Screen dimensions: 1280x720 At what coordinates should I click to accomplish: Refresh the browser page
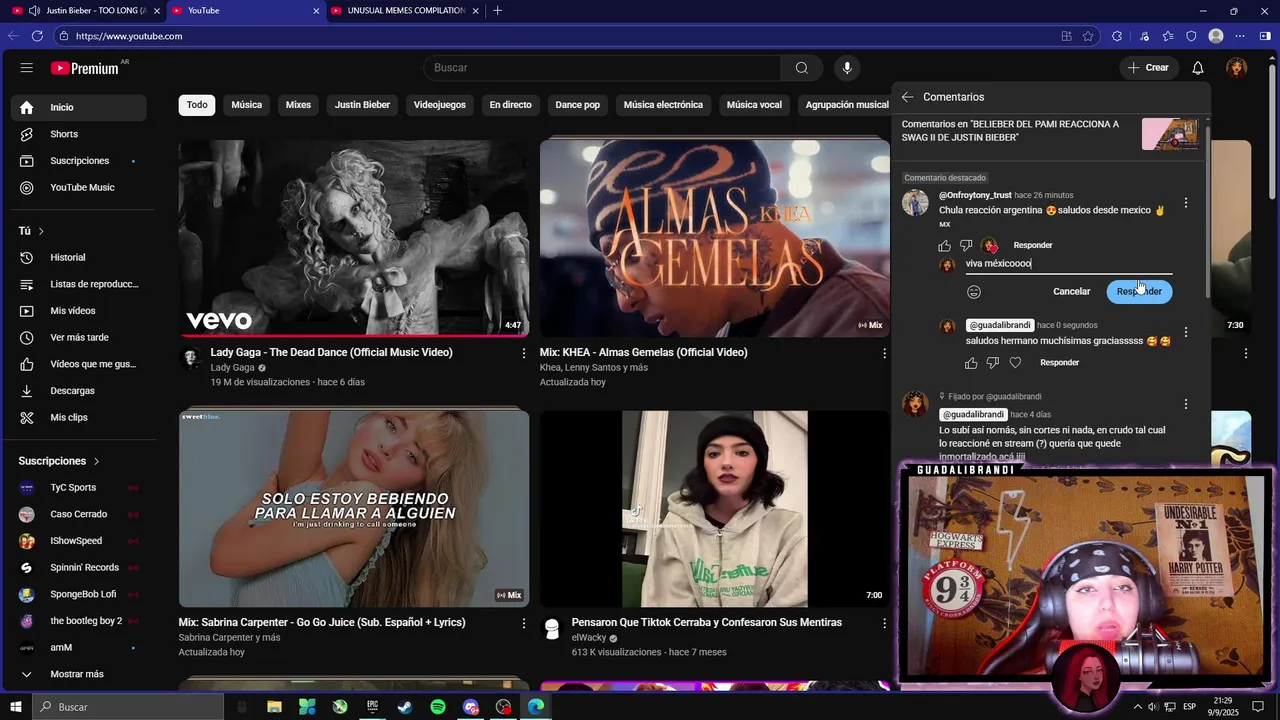(37, 36)
